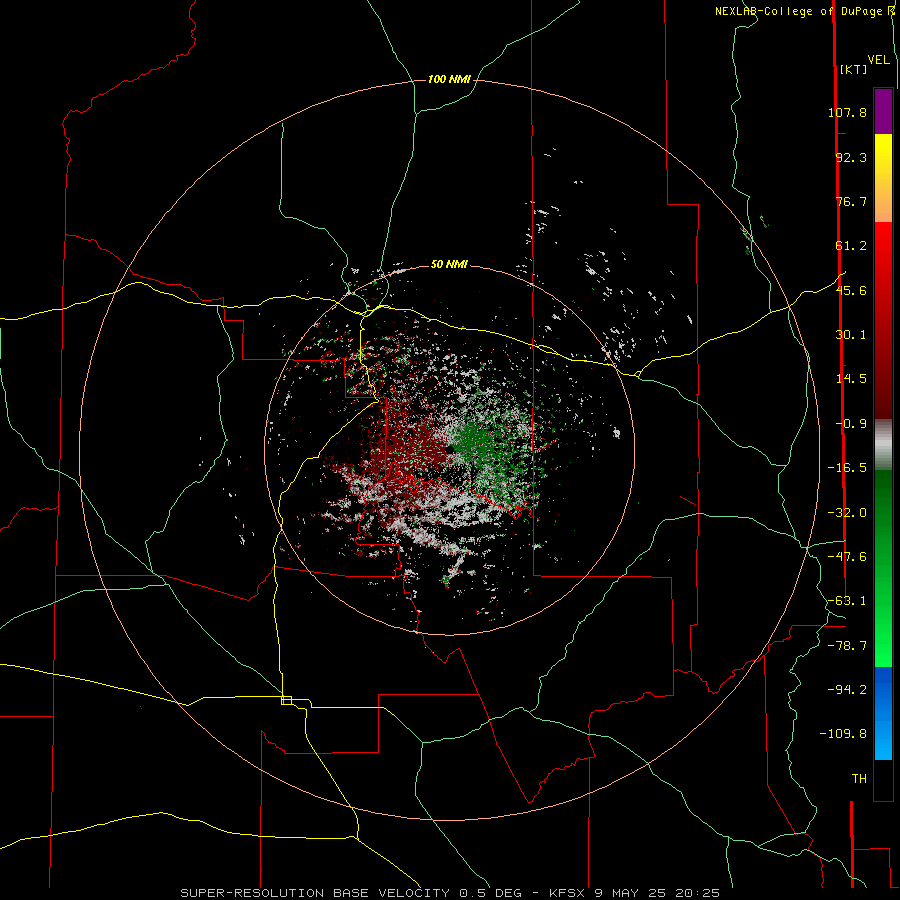
Task: Click the -16.5 velocity scale value
Action: (847, 468)
